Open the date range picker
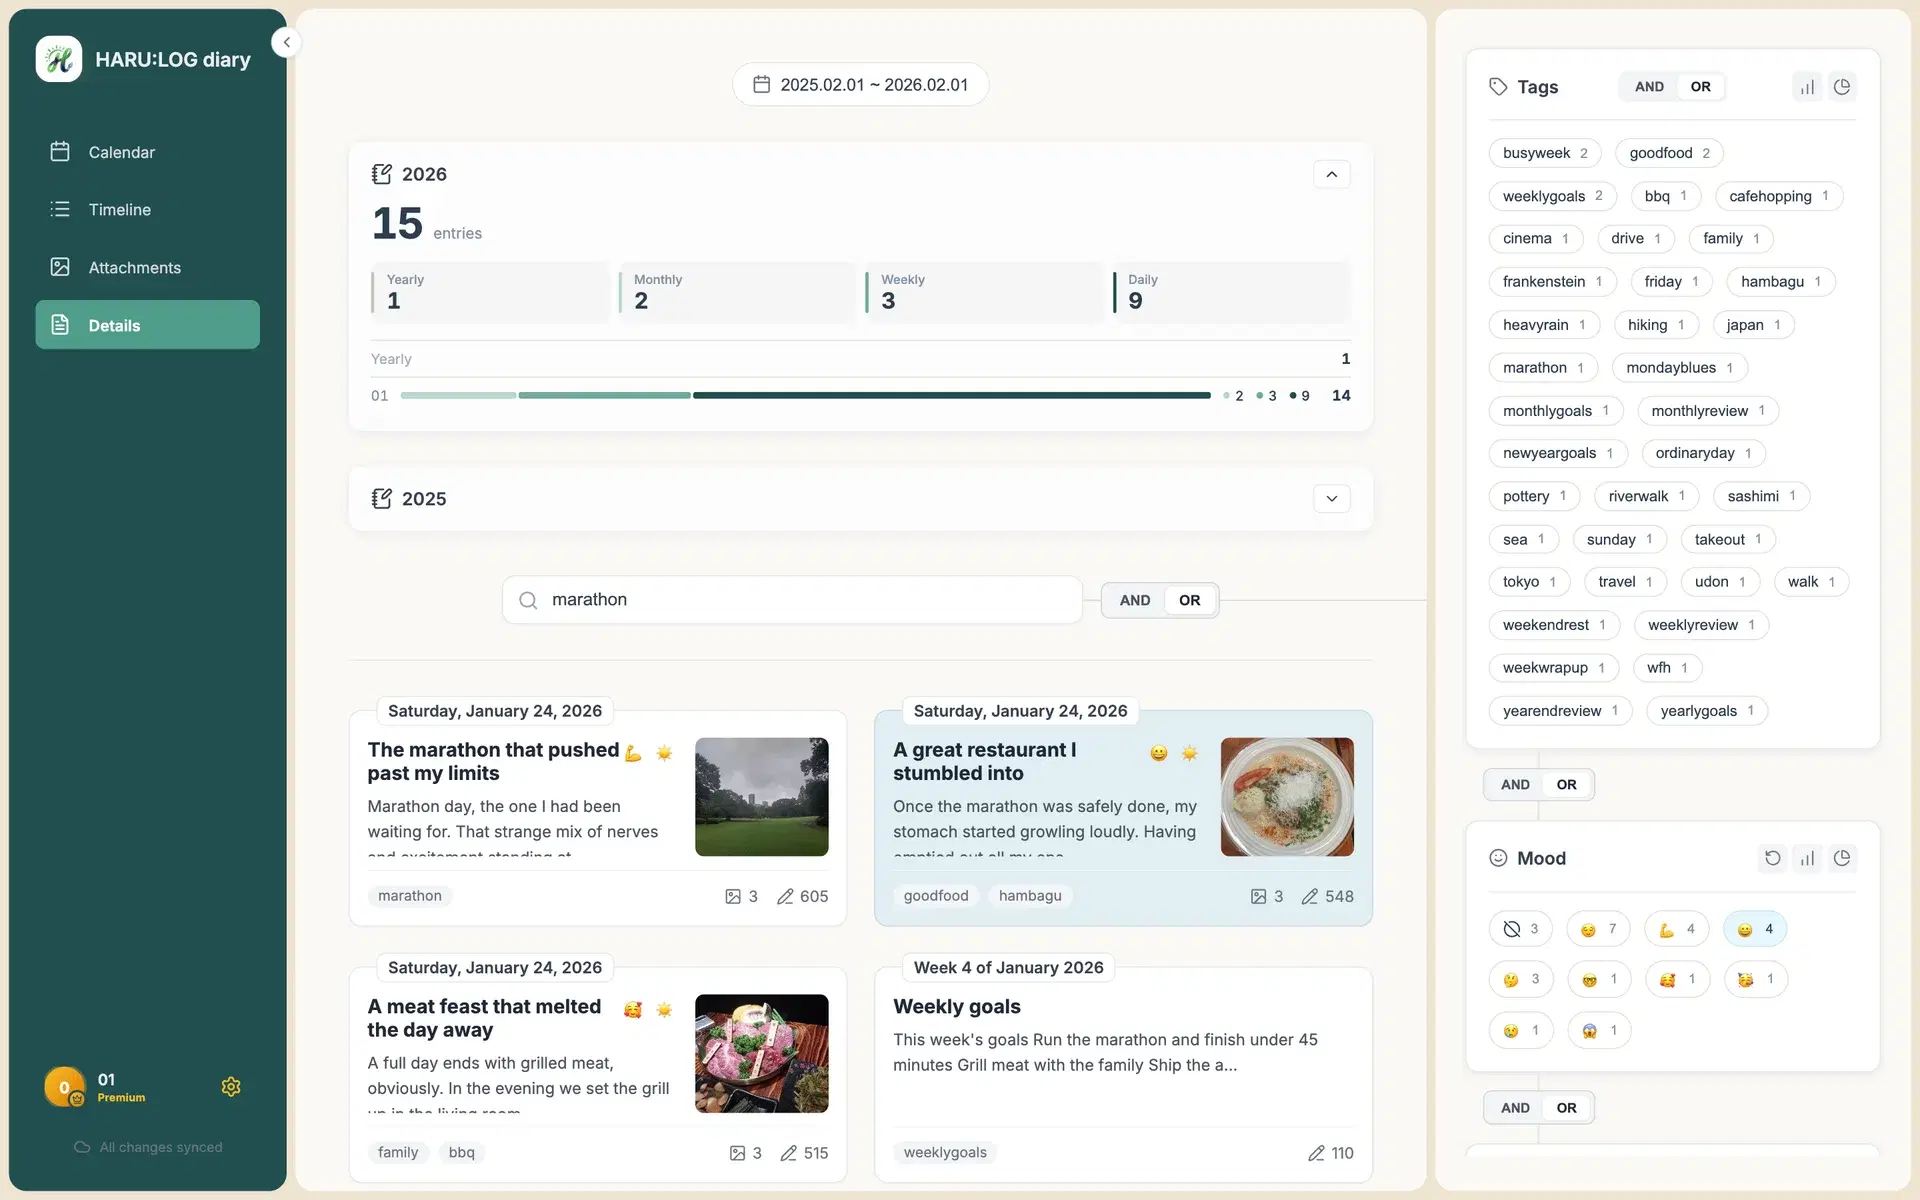 pyautogui.click(x=860, y=85)
